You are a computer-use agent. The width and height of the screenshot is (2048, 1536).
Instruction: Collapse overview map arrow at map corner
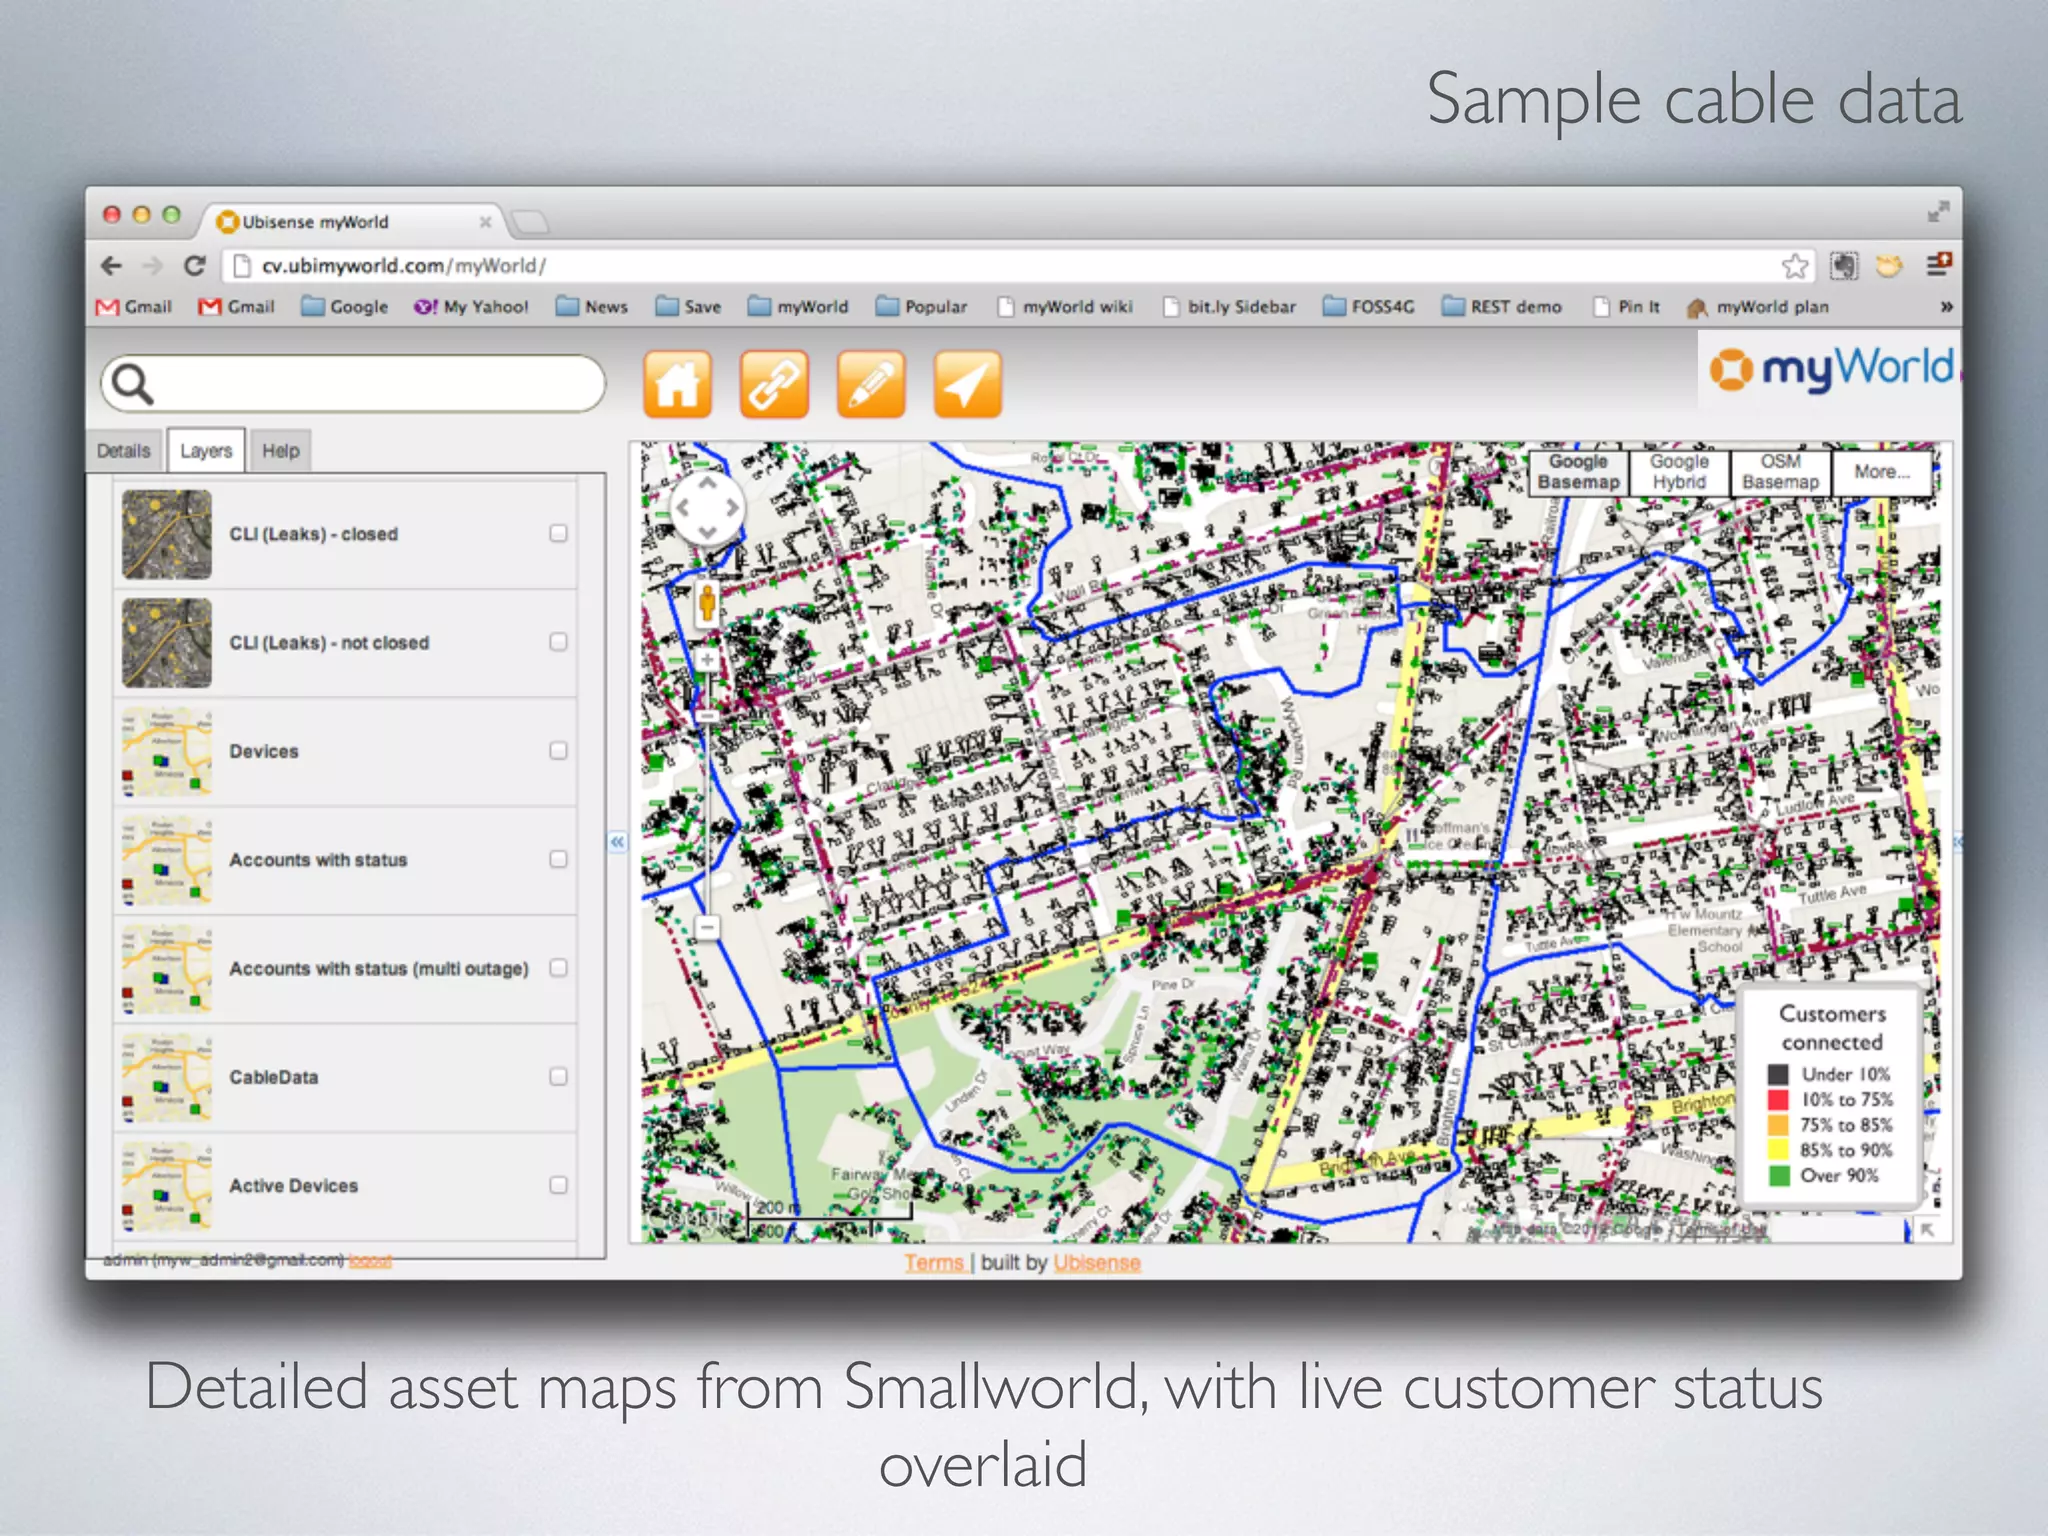[x=1927, y=1230]
